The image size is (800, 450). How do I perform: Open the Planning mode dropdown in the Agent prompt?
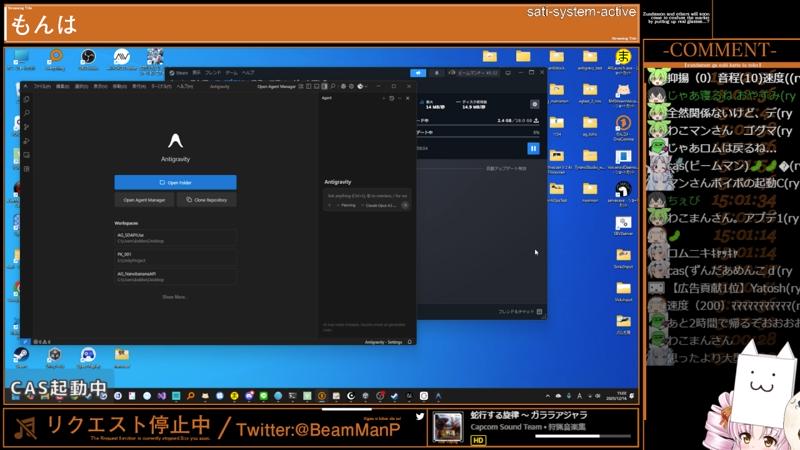[347, 205]
